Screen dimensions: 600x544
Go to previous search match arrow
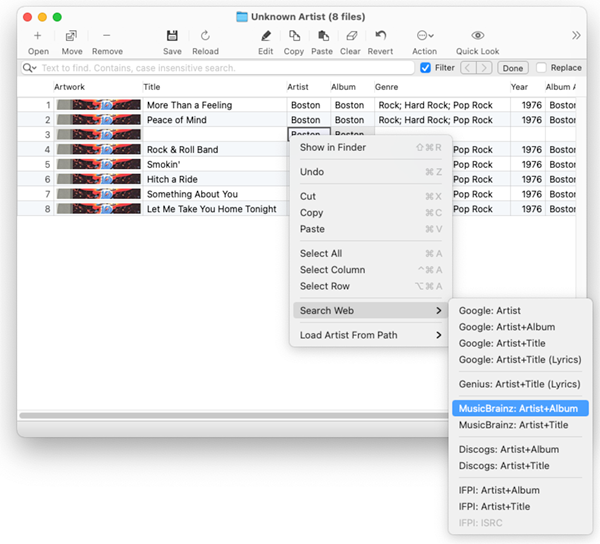[x=468, y=68]
